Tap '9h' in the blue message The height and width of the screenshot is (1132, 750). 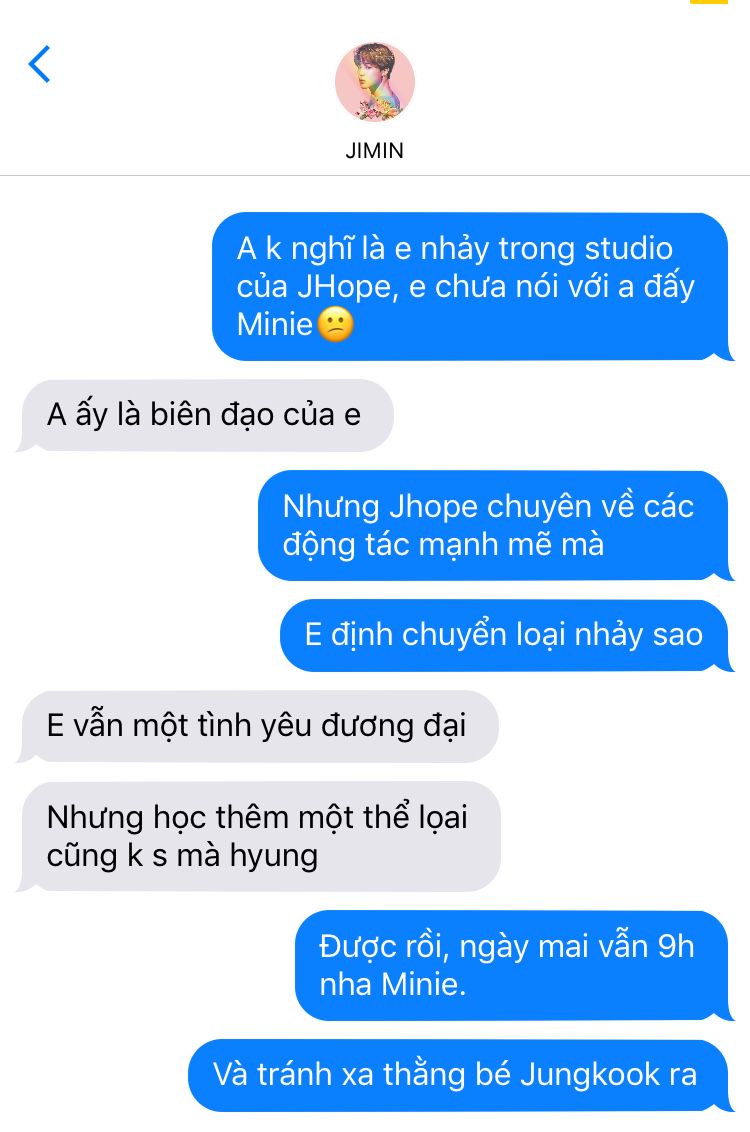click(676, 946)
